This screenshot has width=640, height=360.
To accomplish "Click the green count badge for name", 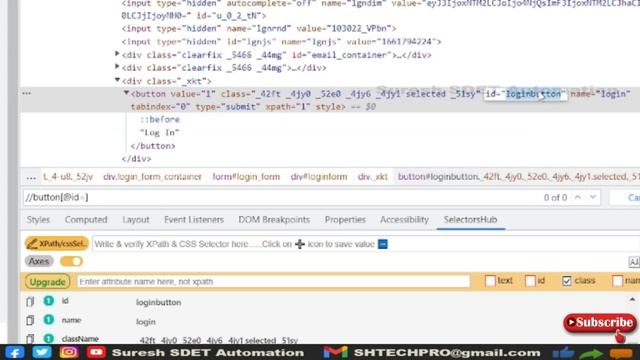I will pos(49,319).
